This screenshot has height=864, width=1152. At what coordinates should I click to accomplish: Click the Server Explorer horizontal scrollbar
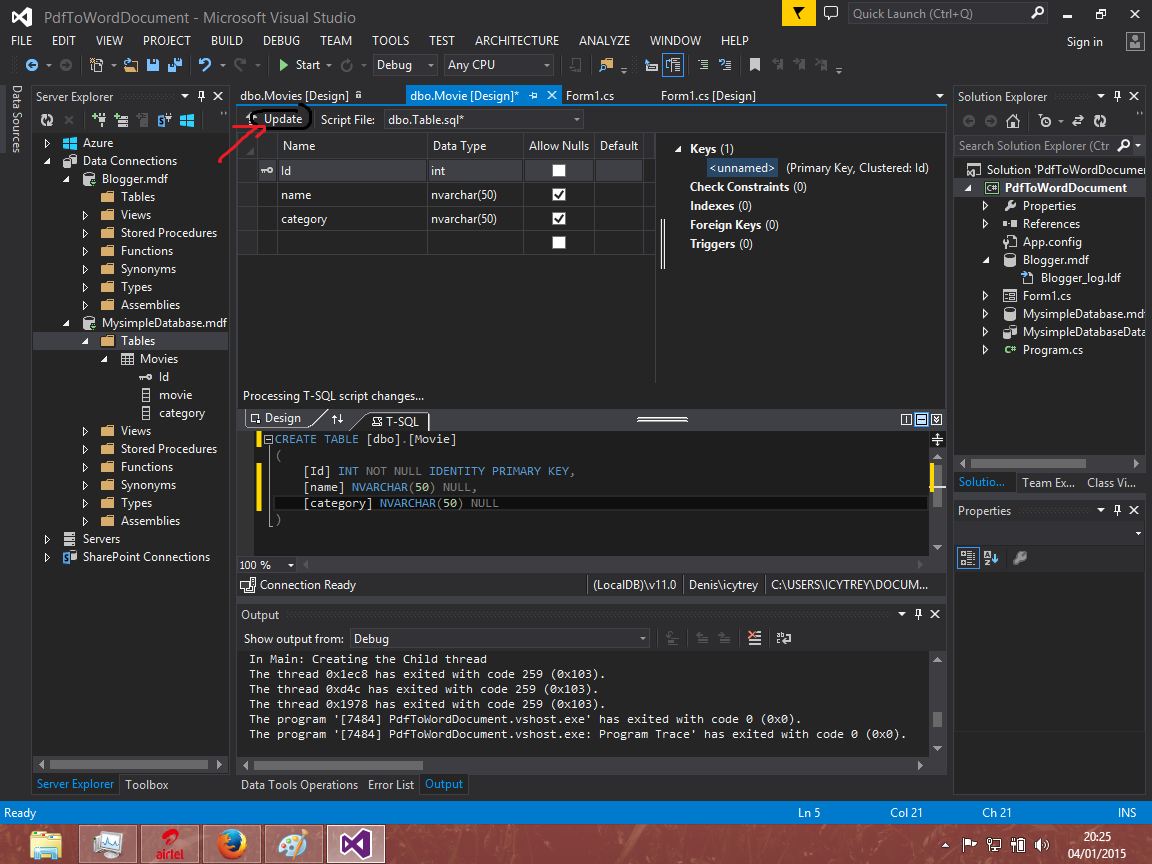pyautogui.click(x=130, y=765)
